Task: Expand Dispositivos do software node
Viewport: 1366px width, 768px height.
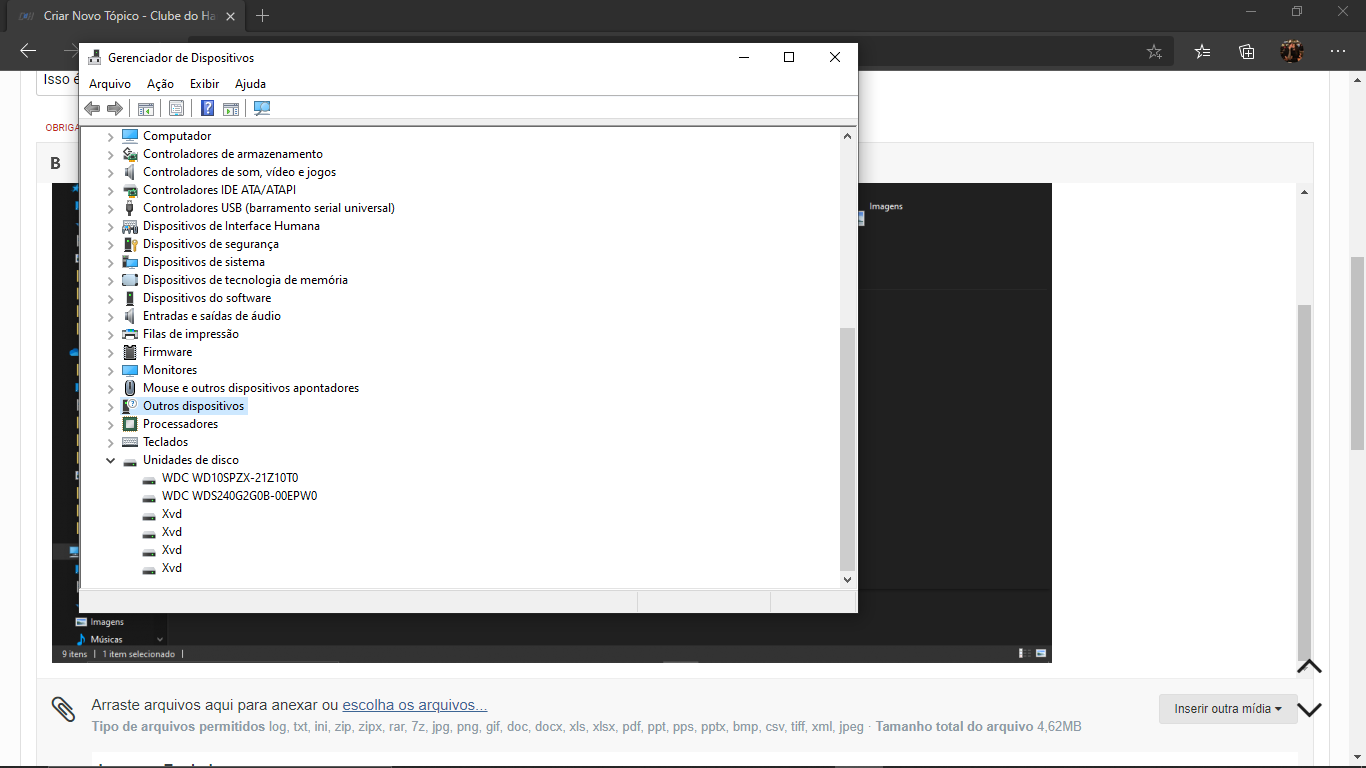Action: tap(110, 298)
